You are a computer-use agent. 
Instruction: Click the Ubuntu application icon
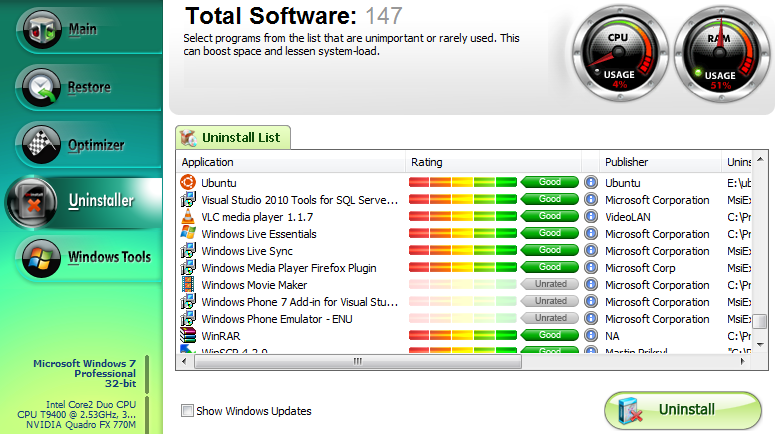click(x=188, y=182)
